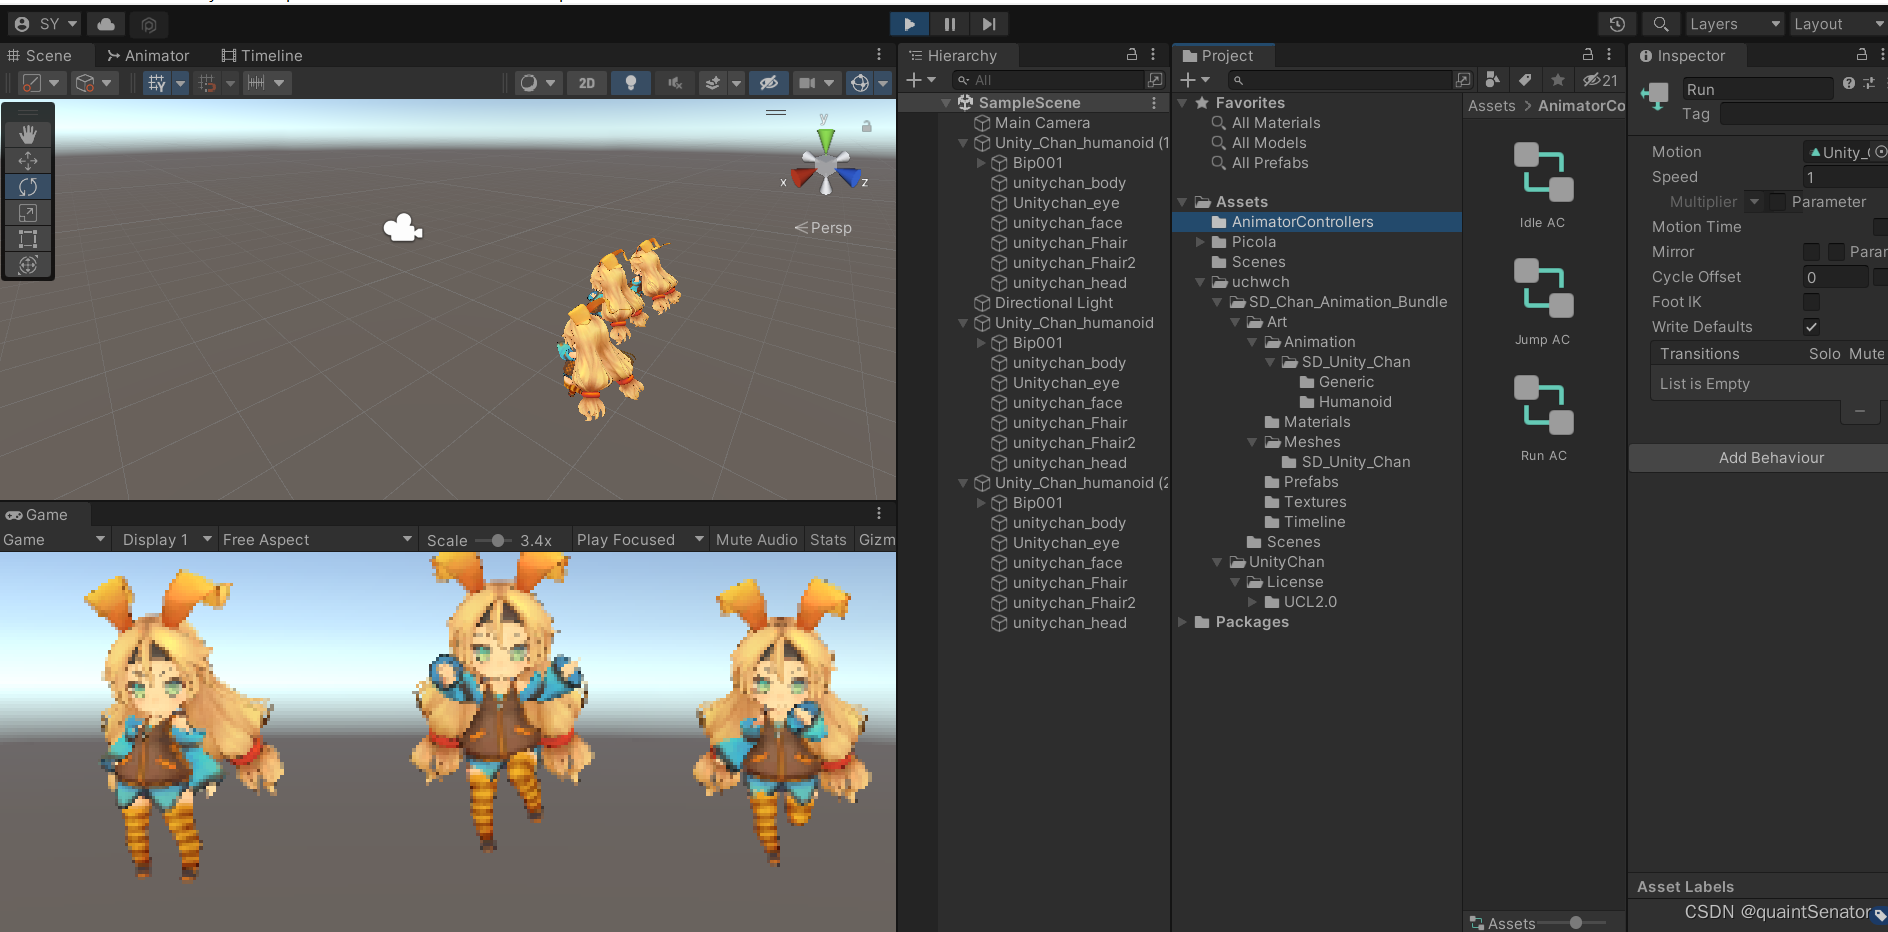
Task: Open Display 1 dropdown in Game view
Action: (x=167, y=540)
